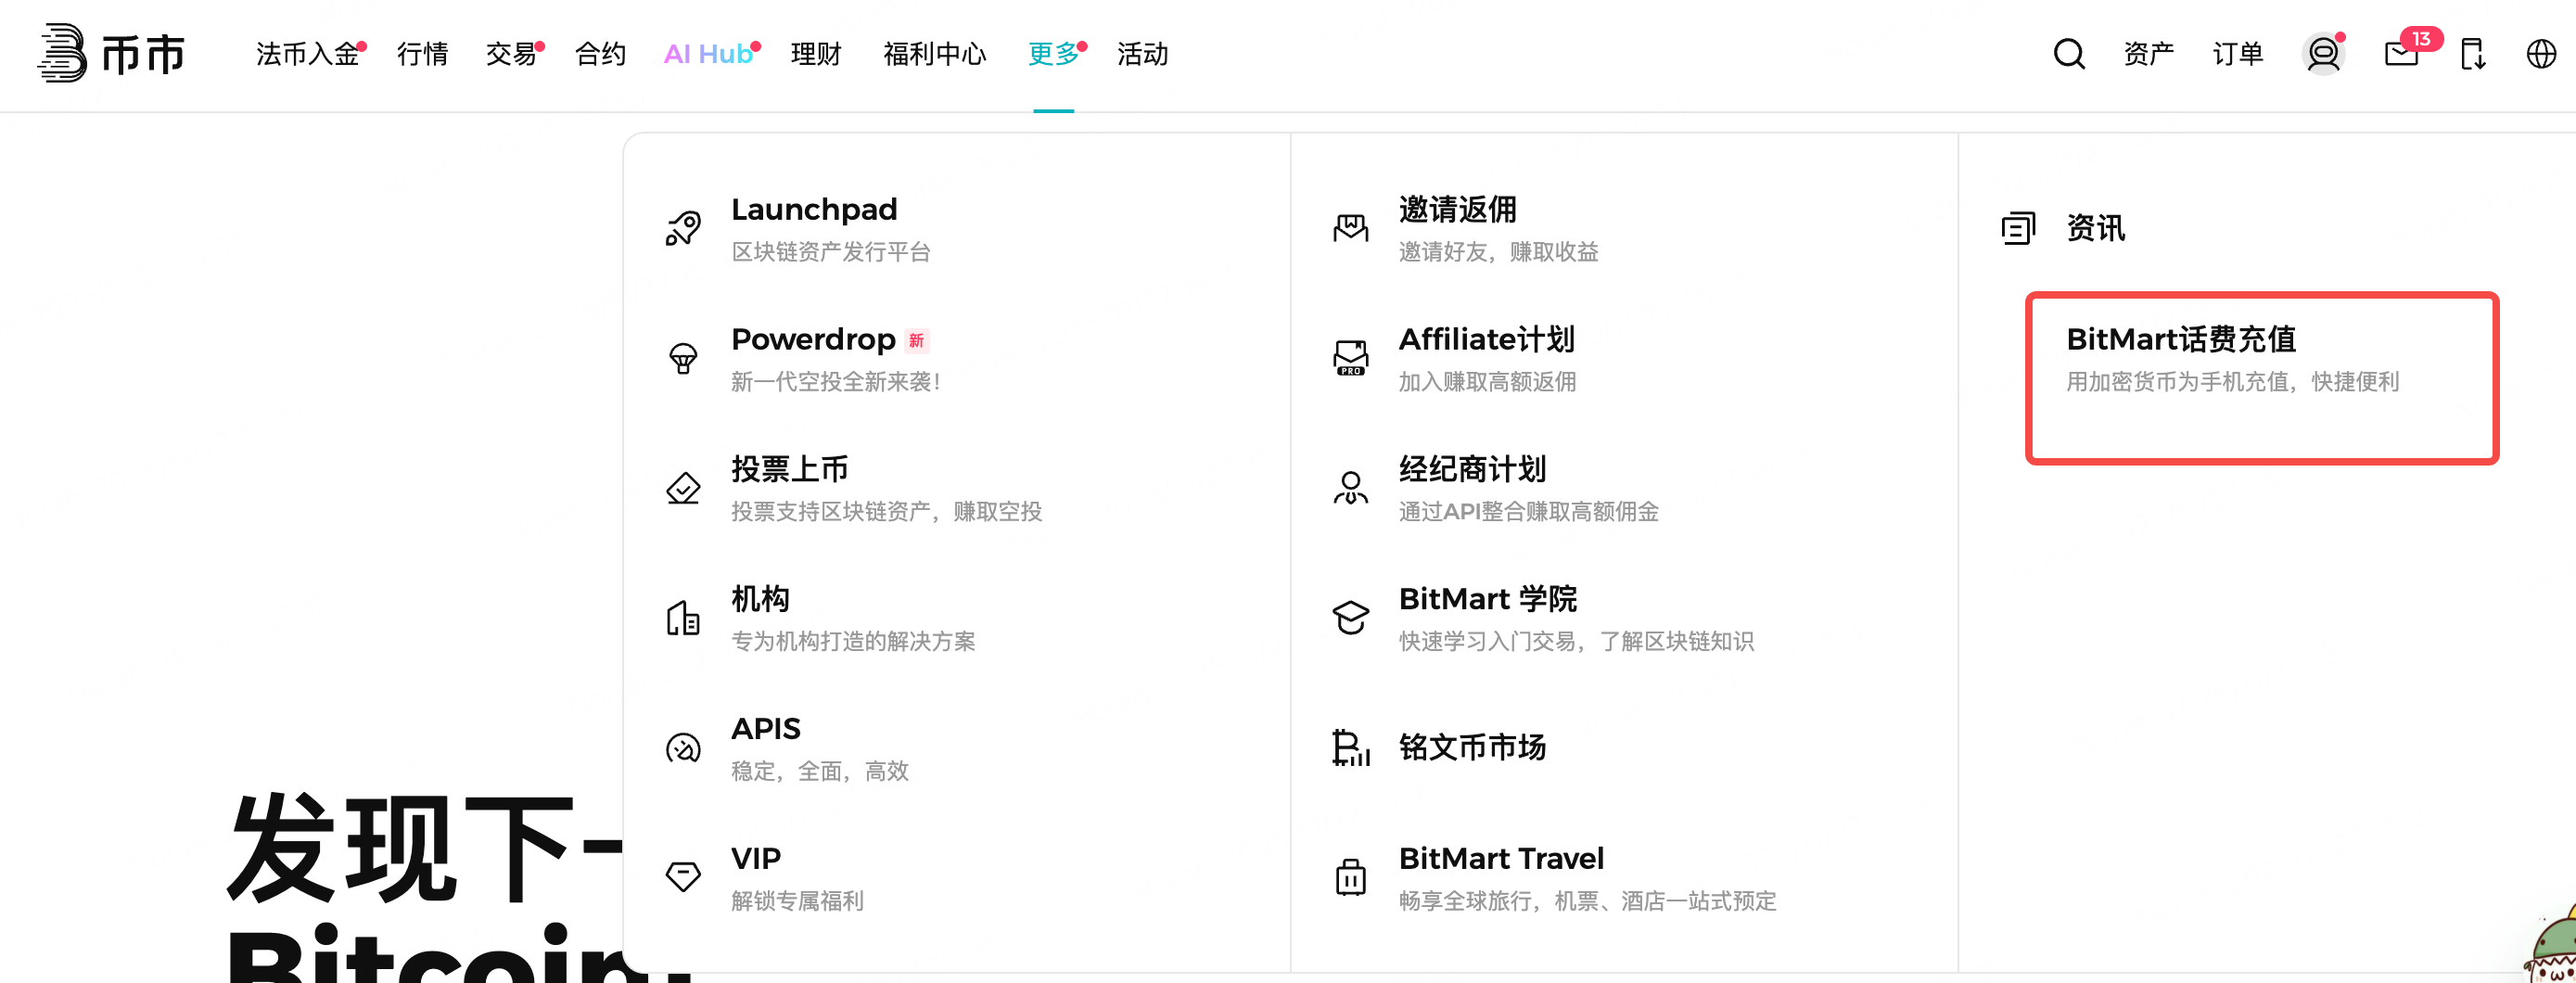Screen dimensions: 2576x983
Task: Open the 邀请返佣 referral entry
Action: click(x=1456, y=211)
